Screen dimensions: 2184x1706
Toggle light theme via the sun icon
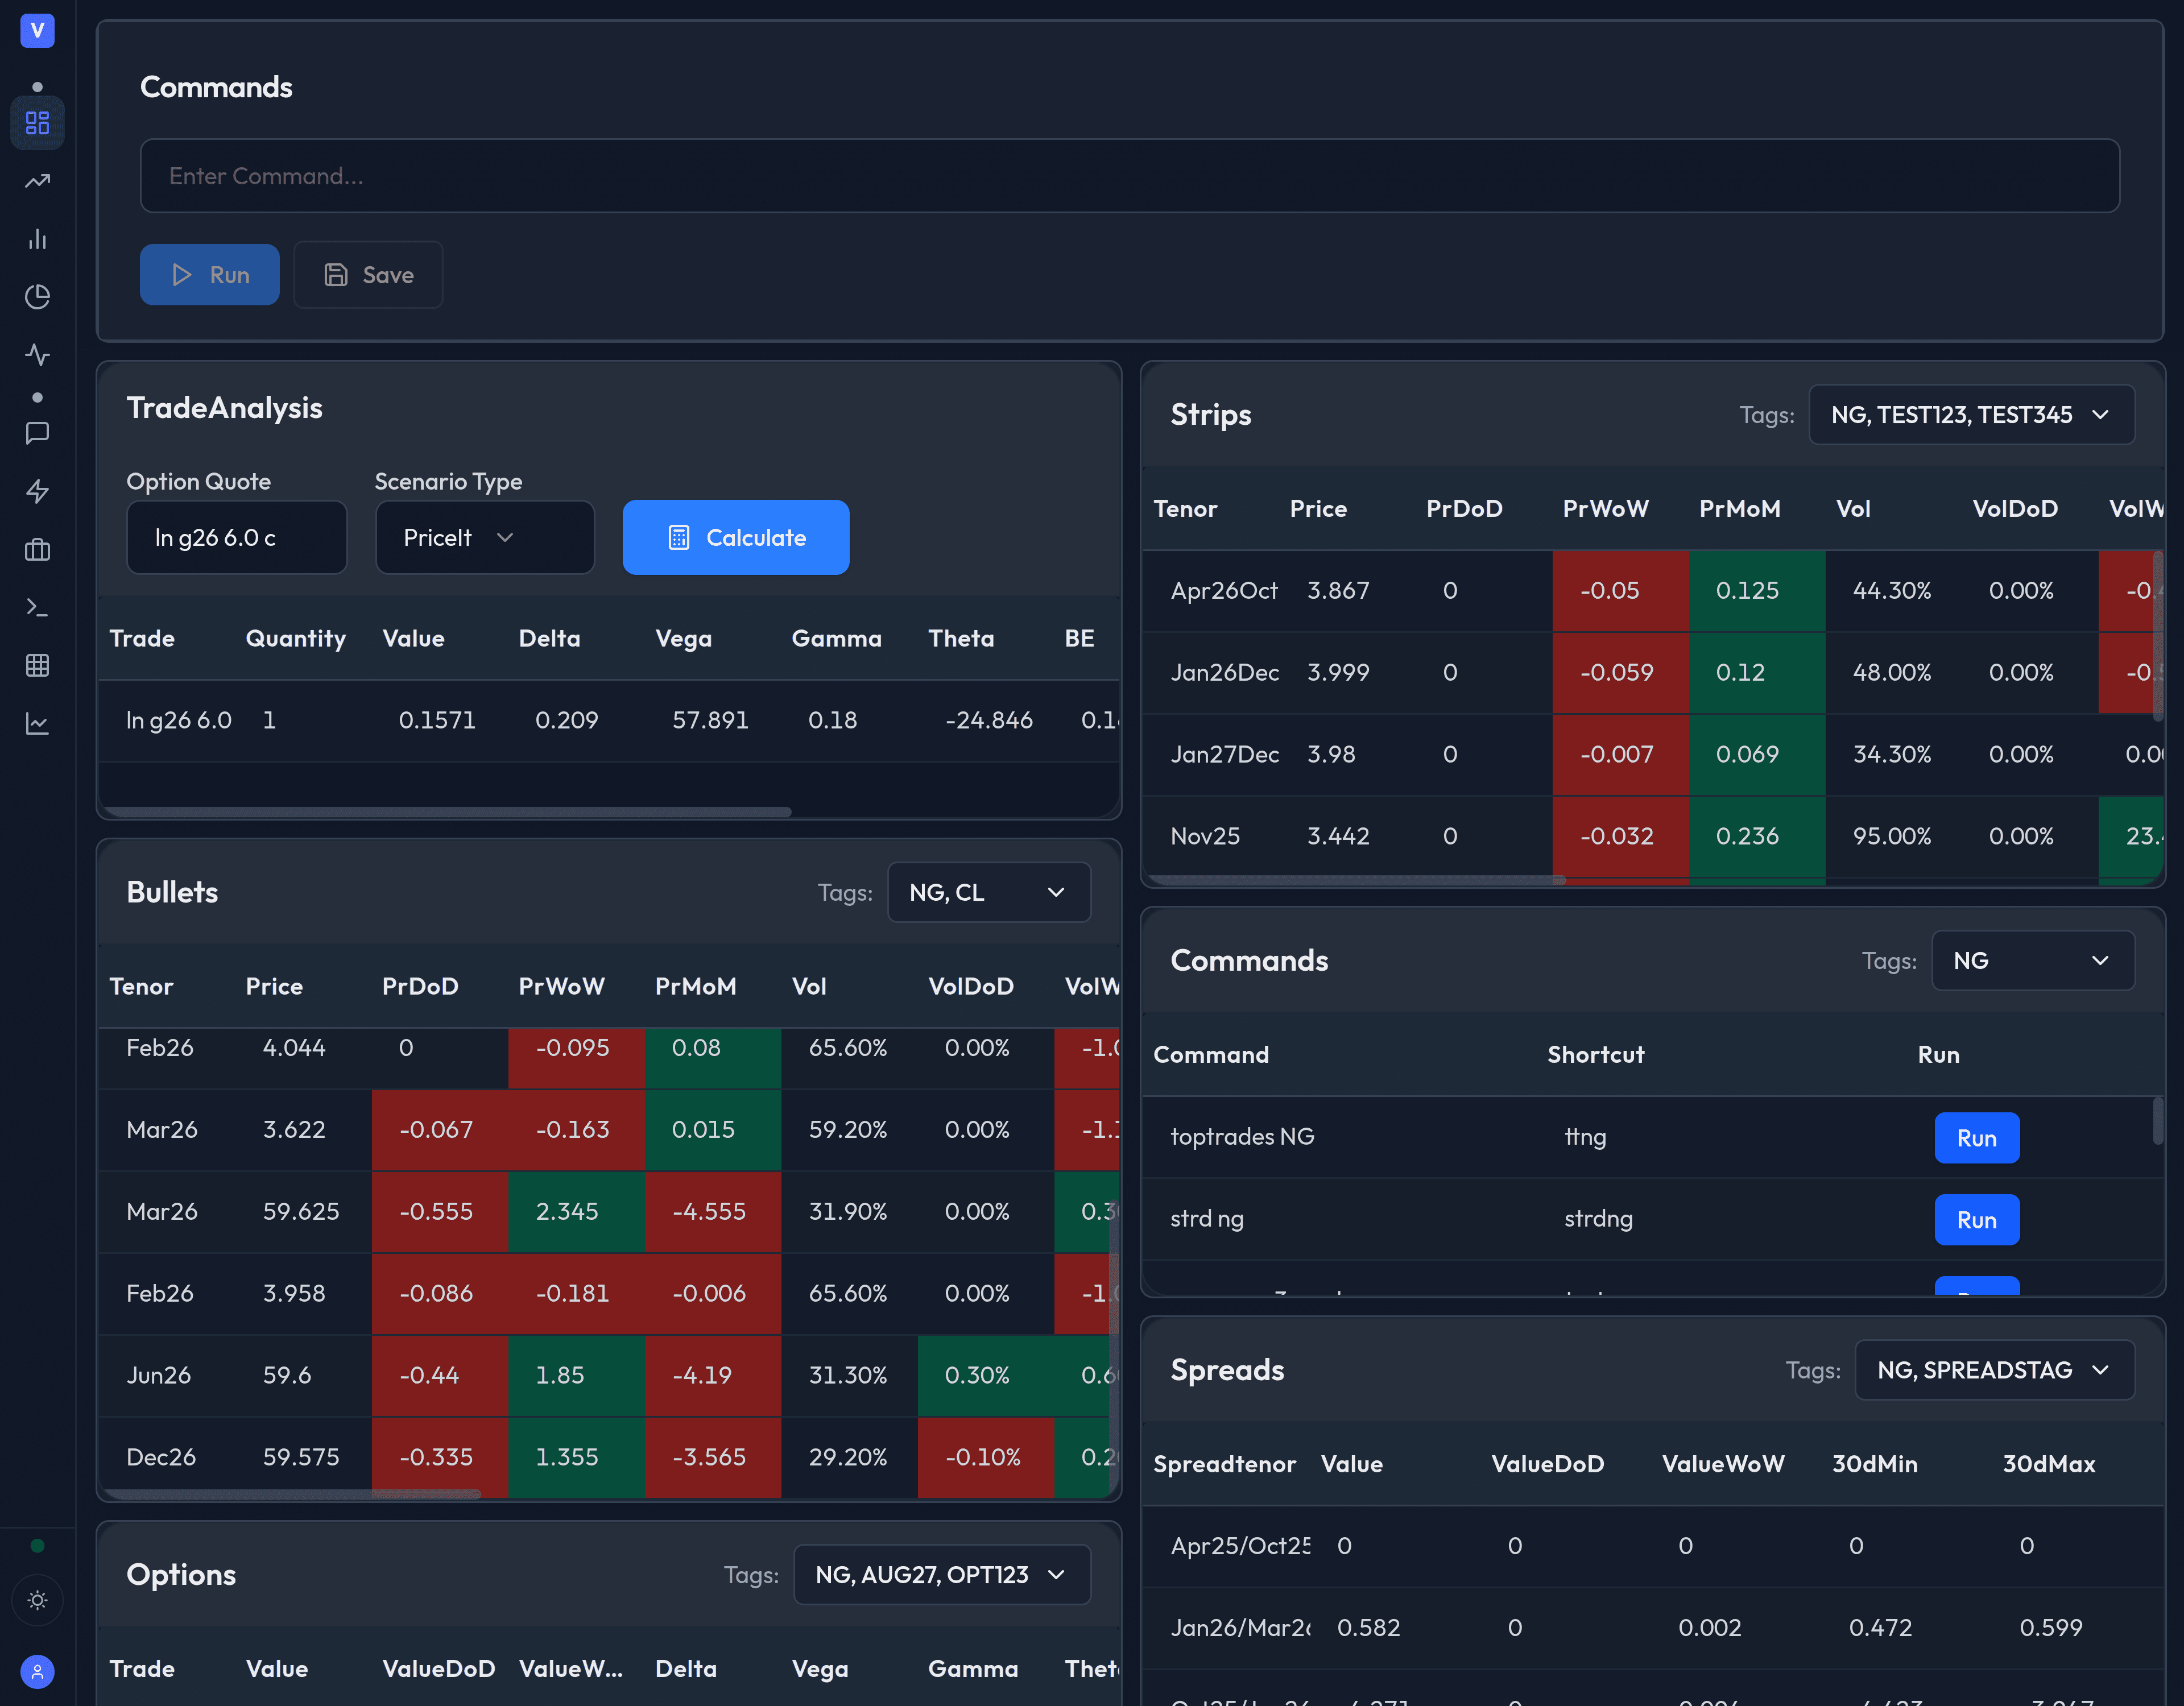tap(37, 1600)
